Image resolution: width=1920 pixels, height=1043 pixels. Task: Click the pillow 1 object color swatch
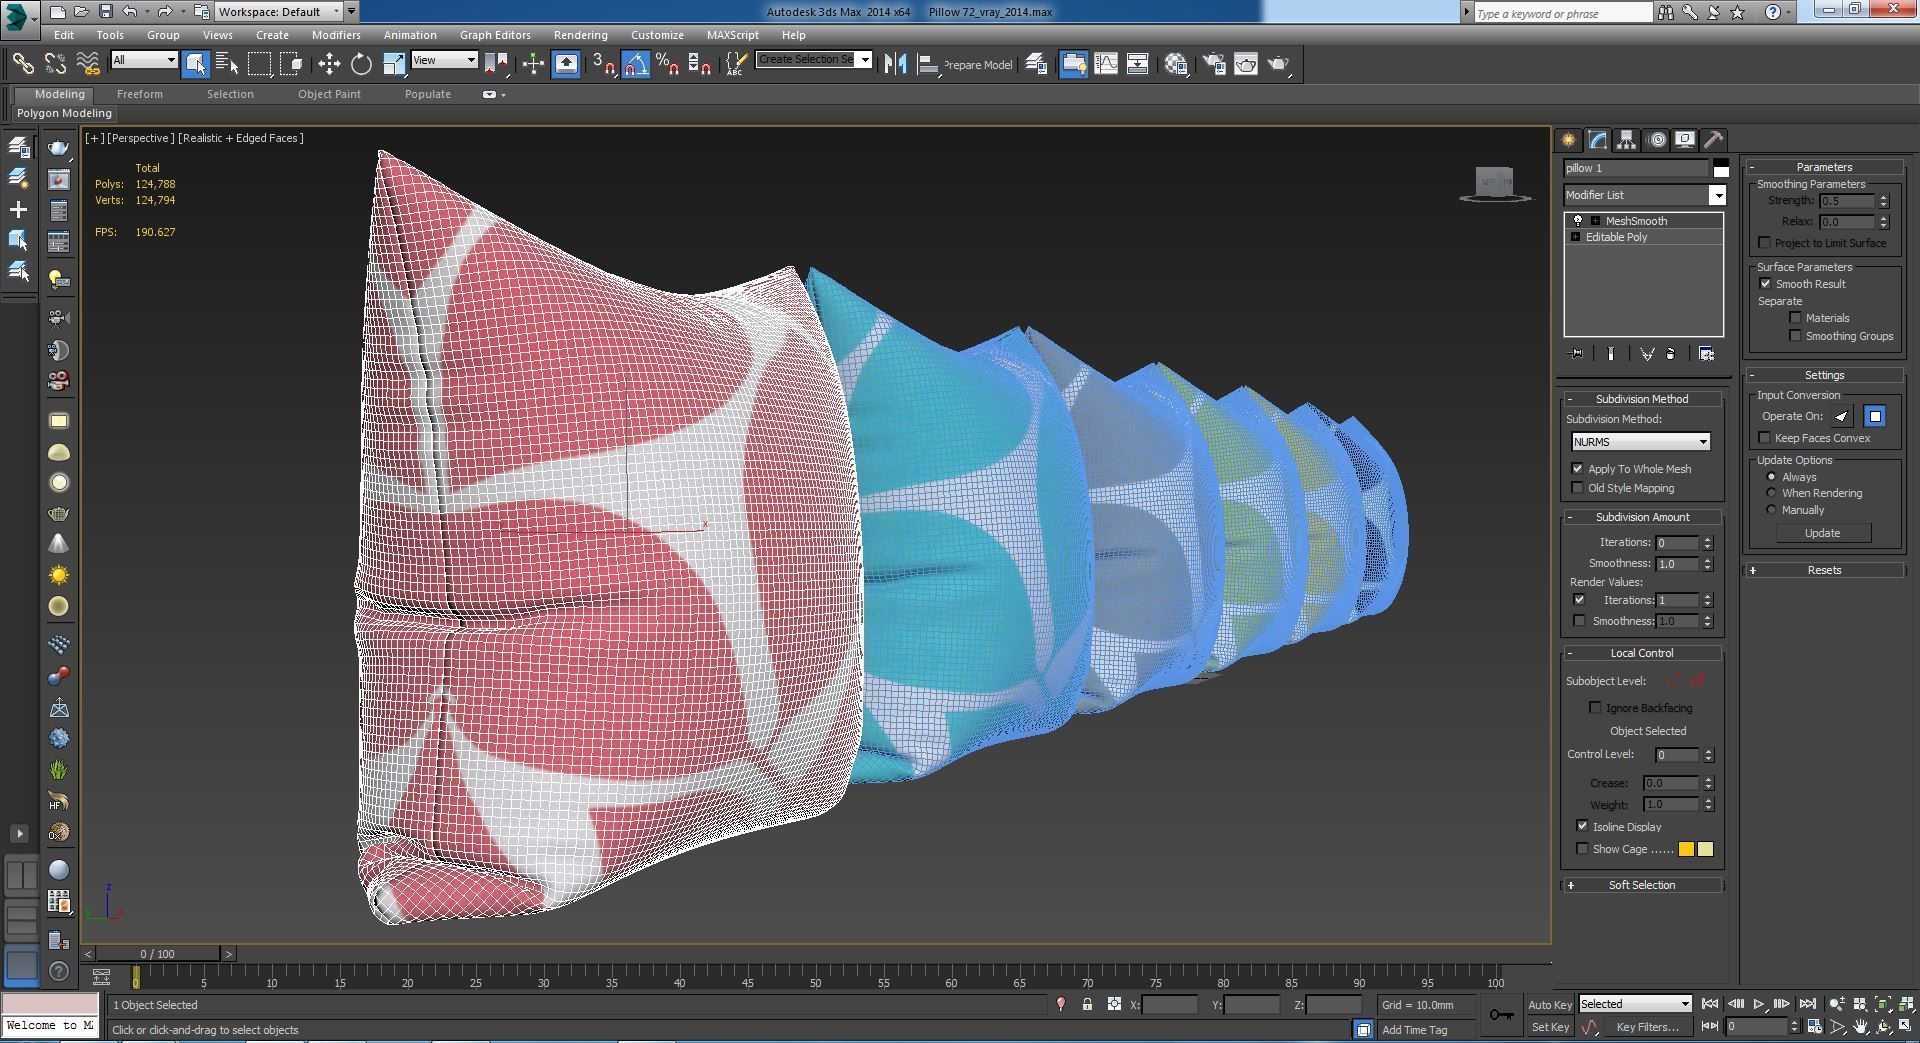click(1720, 168)
